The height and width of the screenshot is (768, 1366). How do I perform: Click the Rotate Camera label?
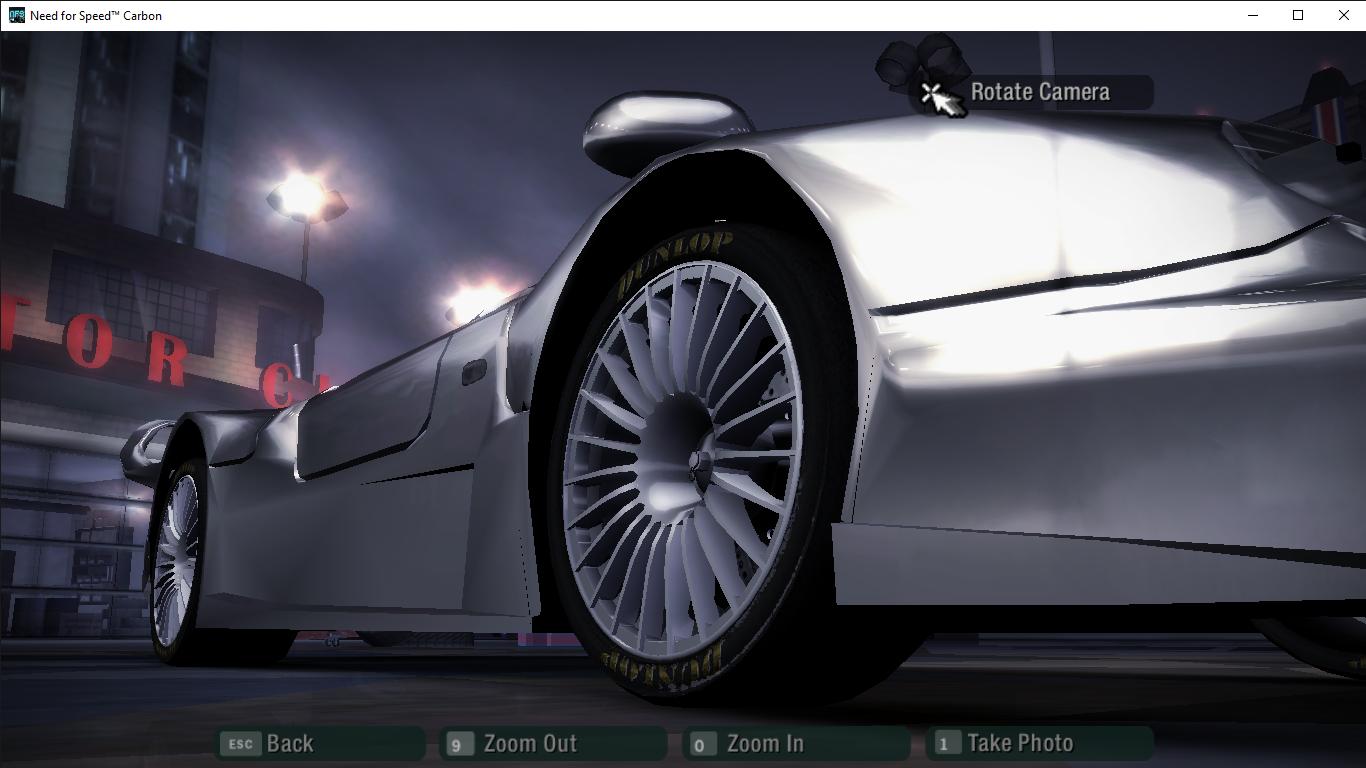(x=1040, y=92)
